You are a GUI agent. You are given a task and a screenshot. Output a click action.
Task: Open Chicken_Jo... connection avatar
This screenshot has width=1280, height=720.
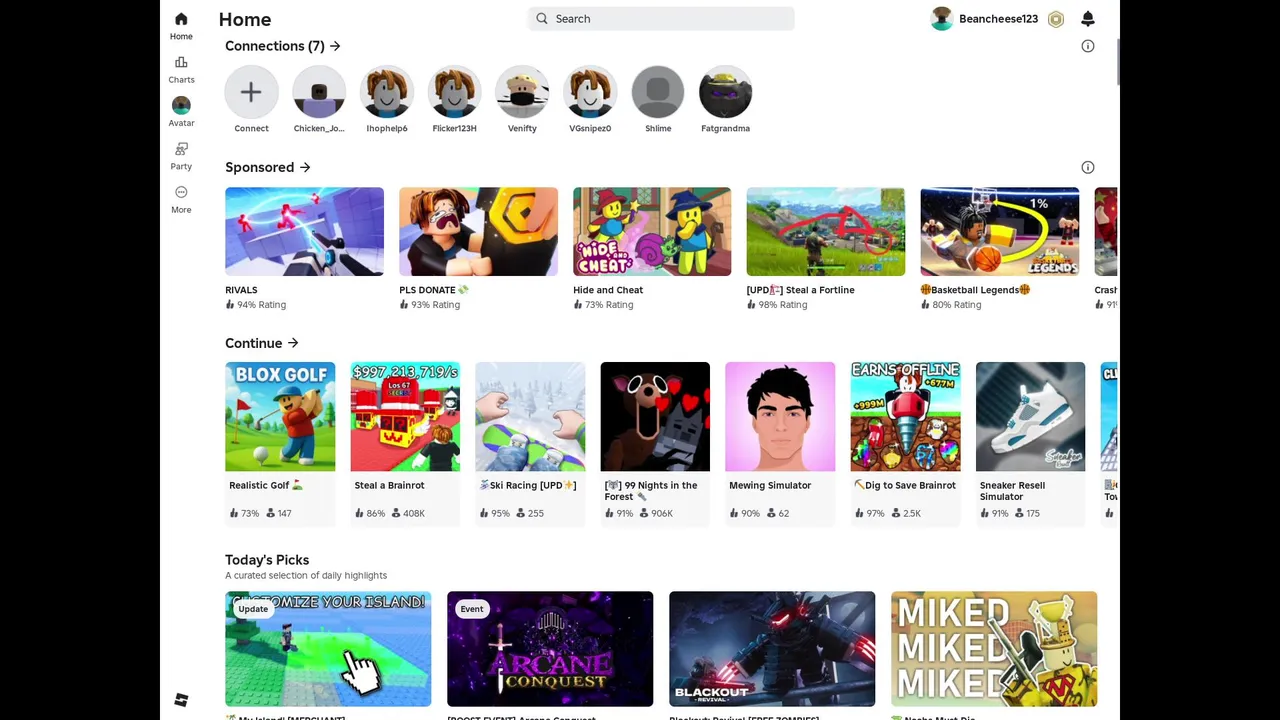[x=319, y=92]
